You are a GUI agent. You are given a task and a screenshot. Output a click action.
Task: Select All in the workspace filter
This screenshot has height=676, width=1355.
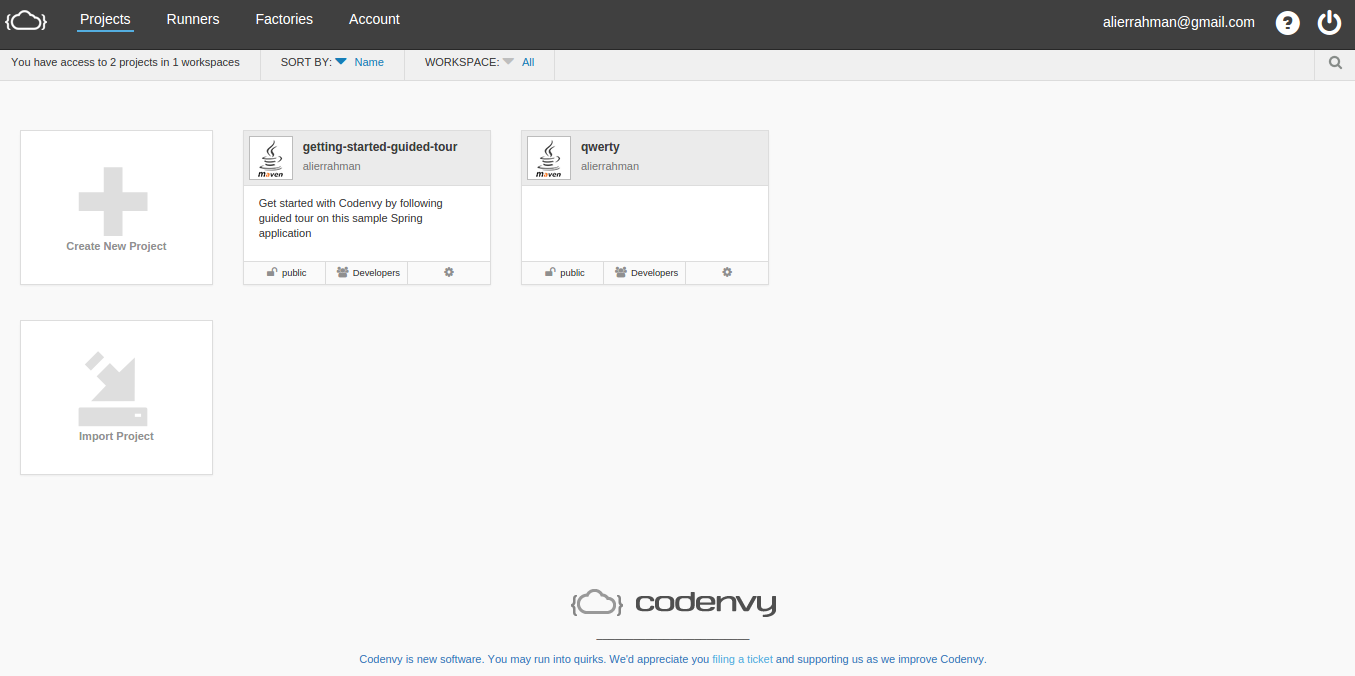tap(528, 62)
